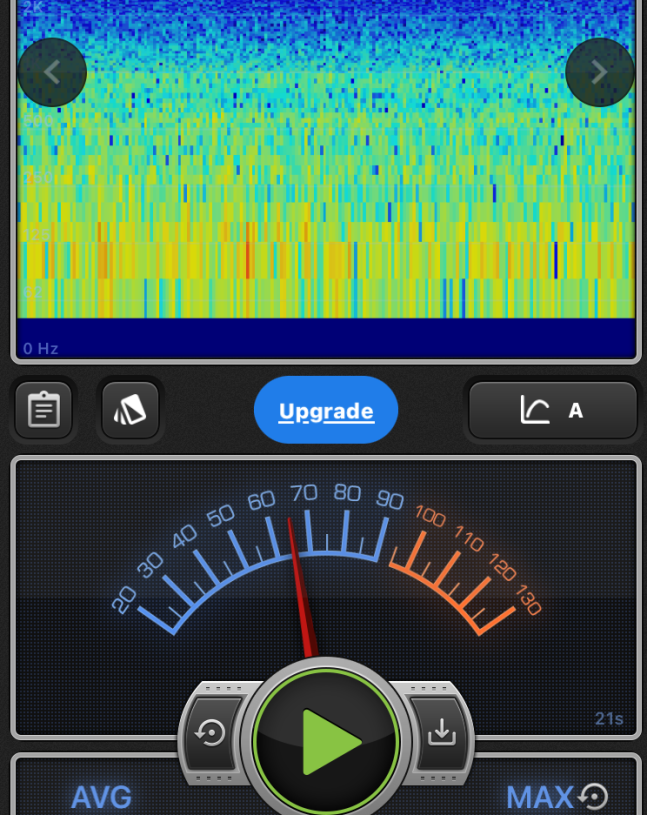
Task: Reset the MAX value with circular arrow
Action: [x=594, y=796]
